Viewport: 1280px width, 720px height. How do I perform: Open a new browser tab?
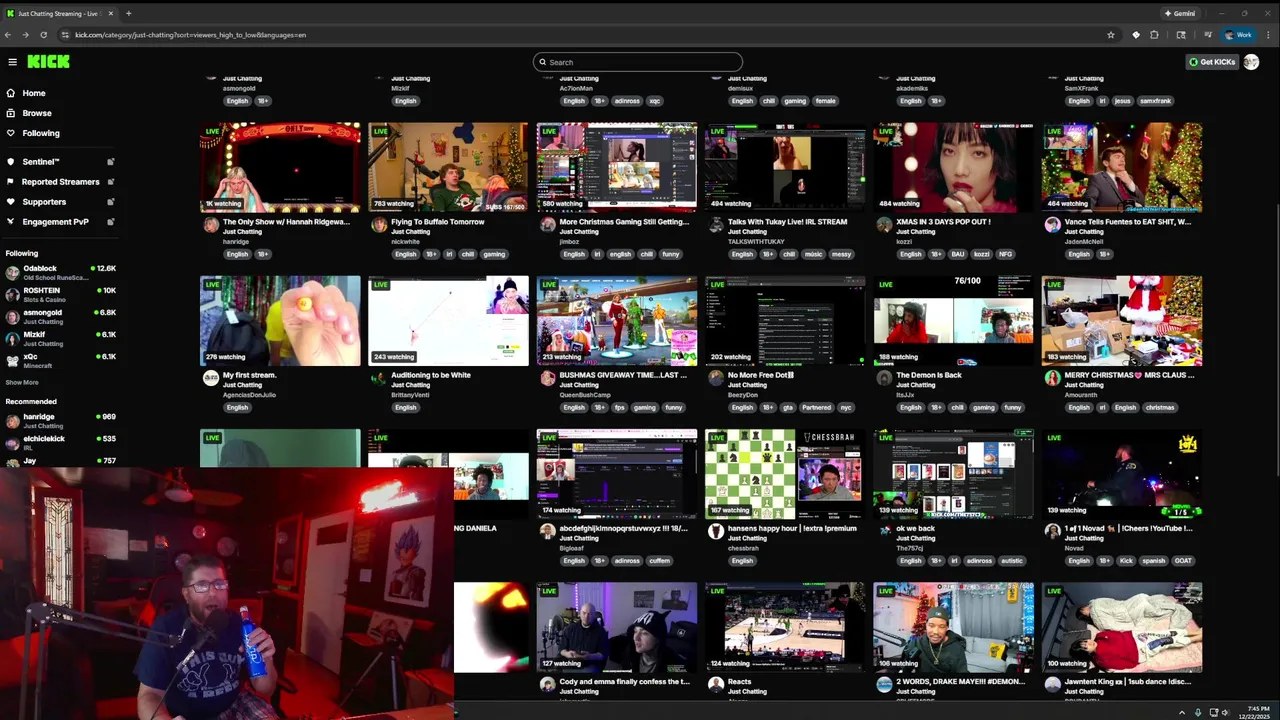(x=128, y=13)
